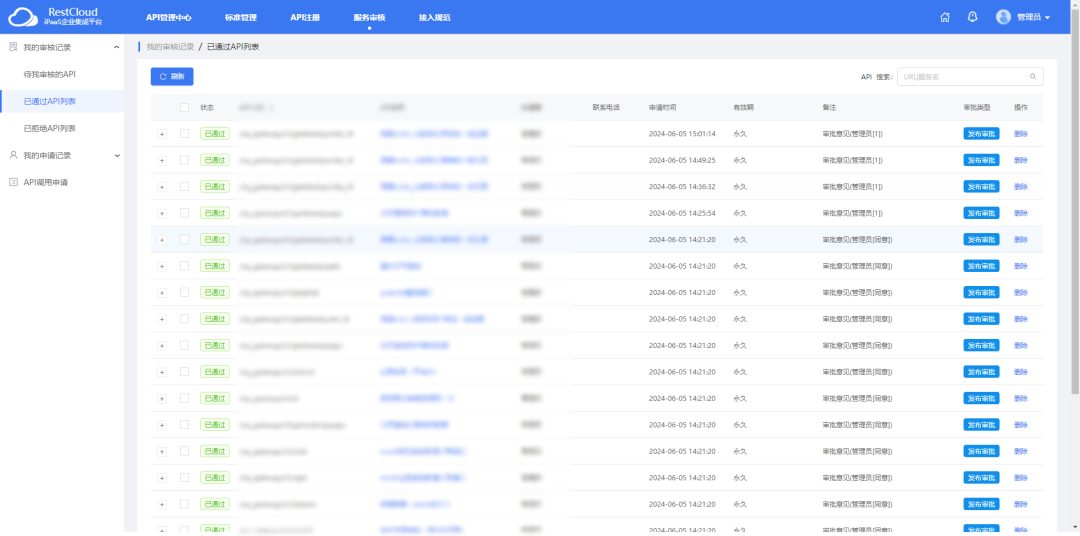Expand the first table row with plus
Screen dimensions: 1080x536
pos(162,133)
